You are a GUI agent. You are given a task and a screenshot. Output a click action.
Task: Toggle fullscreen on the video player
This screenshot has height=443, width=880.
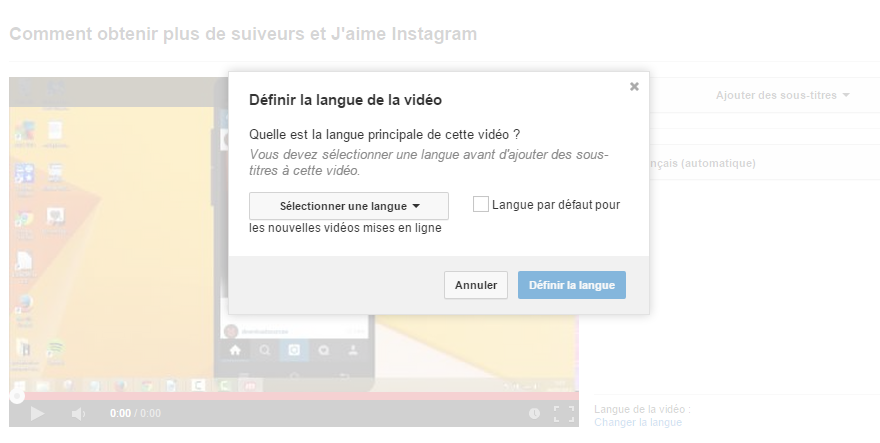[x=563, y=414]
